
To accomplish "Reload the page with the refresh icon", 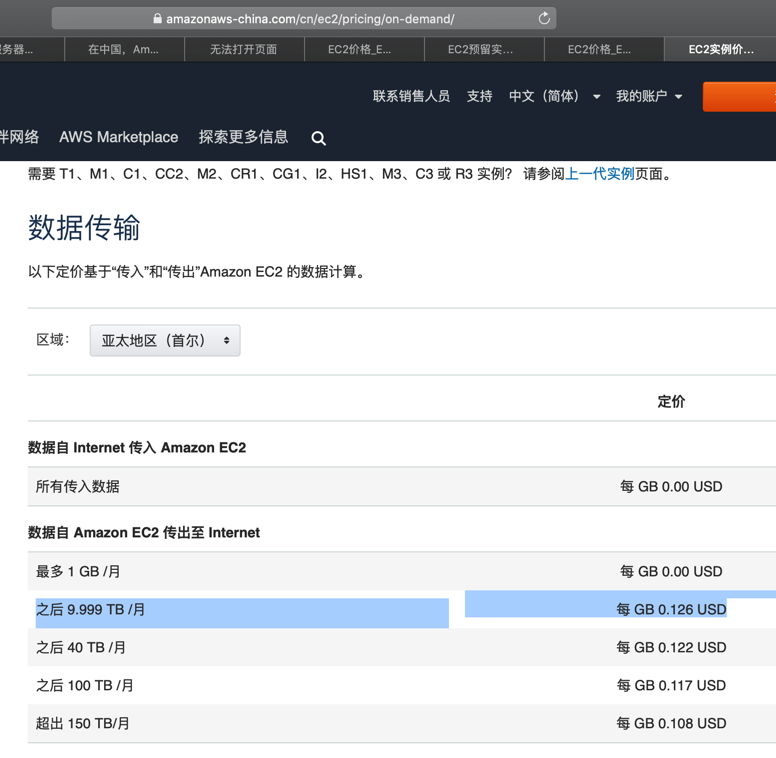I will 544,19.
